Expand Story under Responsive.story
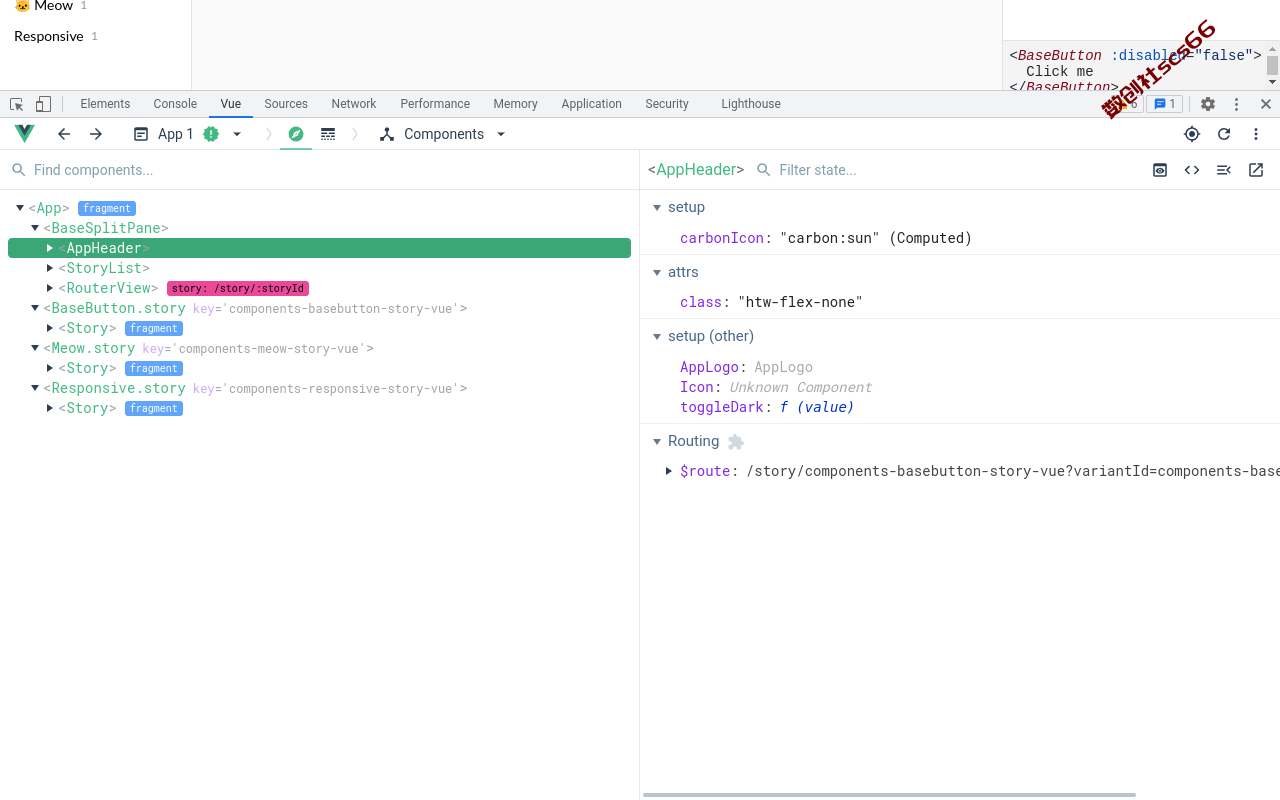Viewport: 1280px width, 800px height. [50, 408]
